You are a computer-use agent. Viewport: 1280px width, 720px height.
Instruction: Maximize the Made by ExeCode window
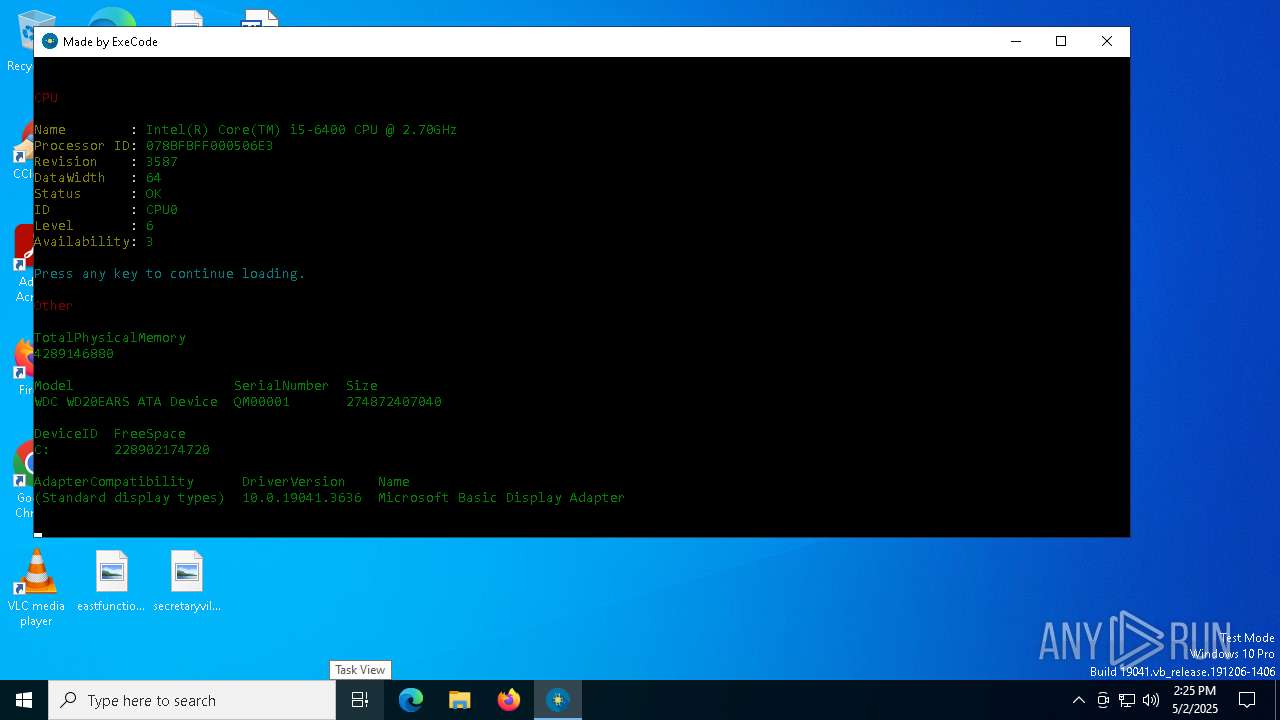[x=1061, y=41]
